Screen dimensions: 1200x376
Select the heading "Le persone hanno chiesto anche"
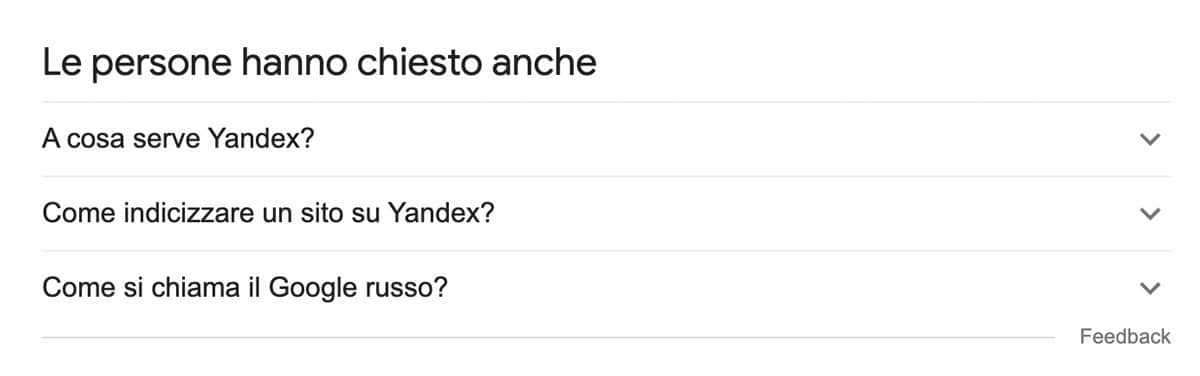[319, 63]
